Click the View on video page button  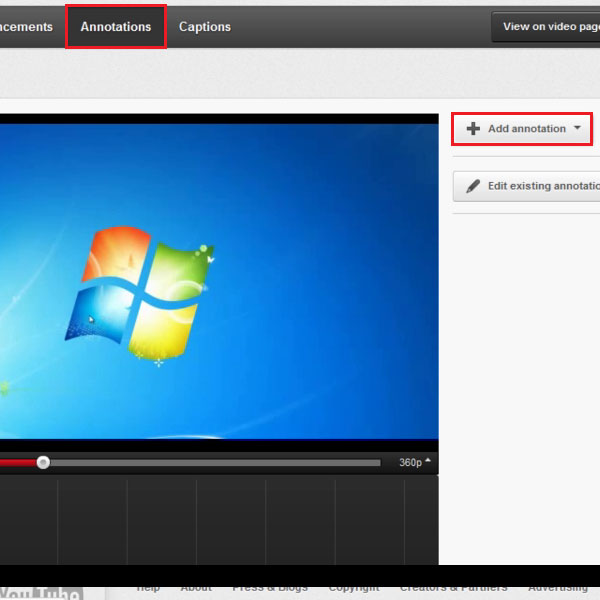click(x=546, y=27)
